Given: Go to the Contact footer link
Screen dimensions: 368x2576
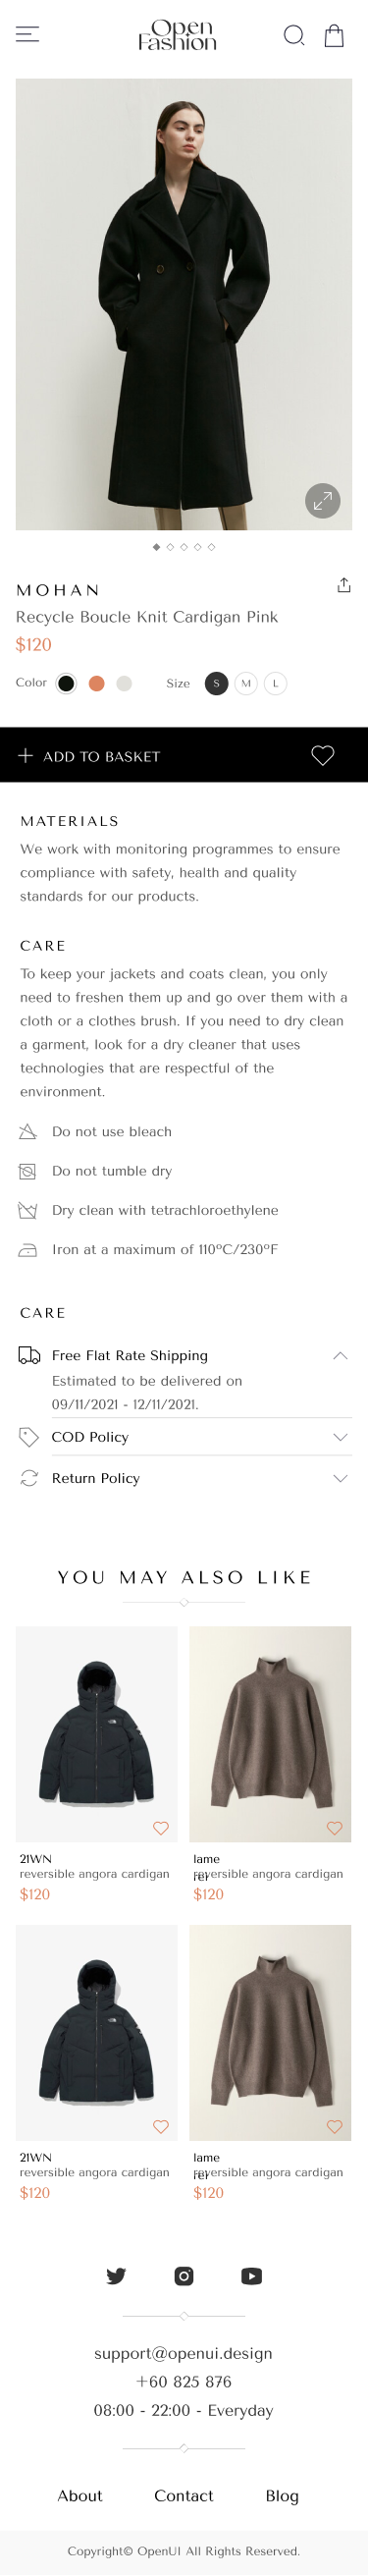Looking at the screenshot, I should coord(184,2496).
